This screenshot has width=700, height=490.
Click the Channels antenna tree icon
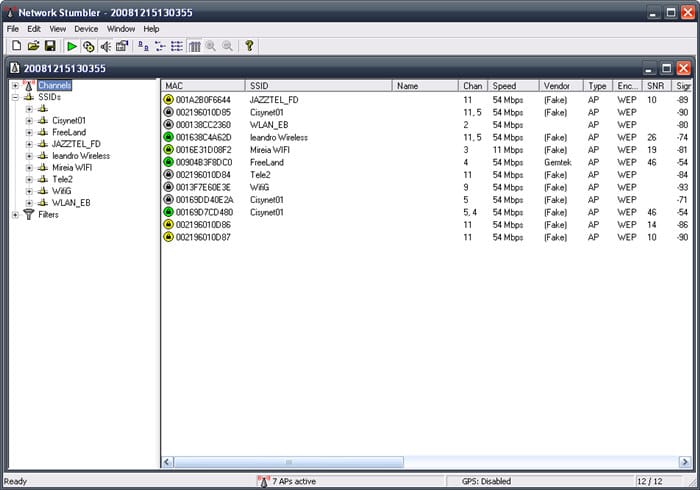pyautogui.click(x=29, y=85)
